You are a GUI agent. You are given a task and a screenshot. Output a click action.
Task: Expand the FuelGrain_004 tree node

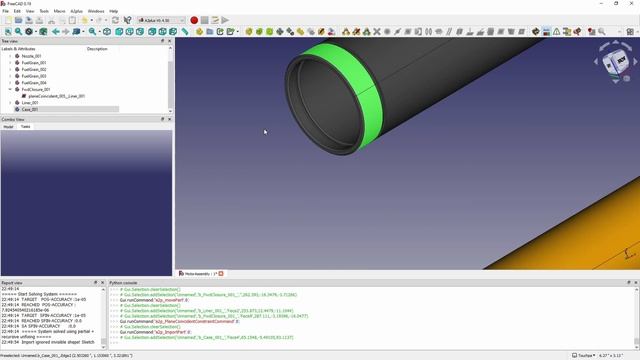pos(10,82)
